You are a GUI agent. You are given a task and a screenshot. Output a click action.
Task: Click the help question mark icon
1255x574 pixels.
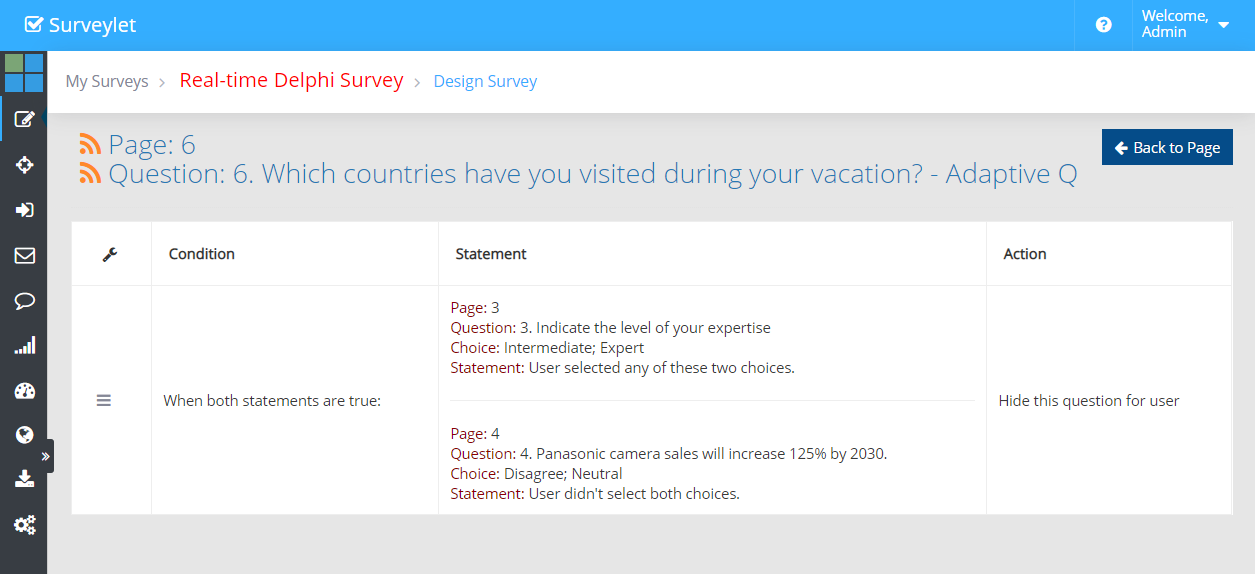coord(1103,25)
